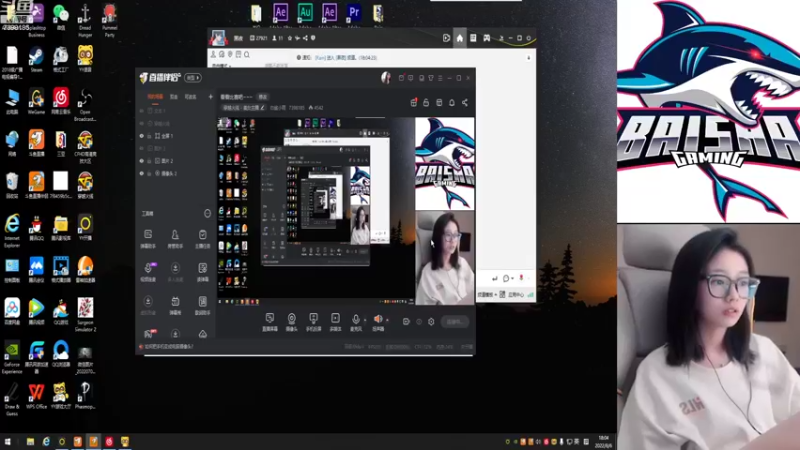Open the Windows Start button

click(8, 441)
